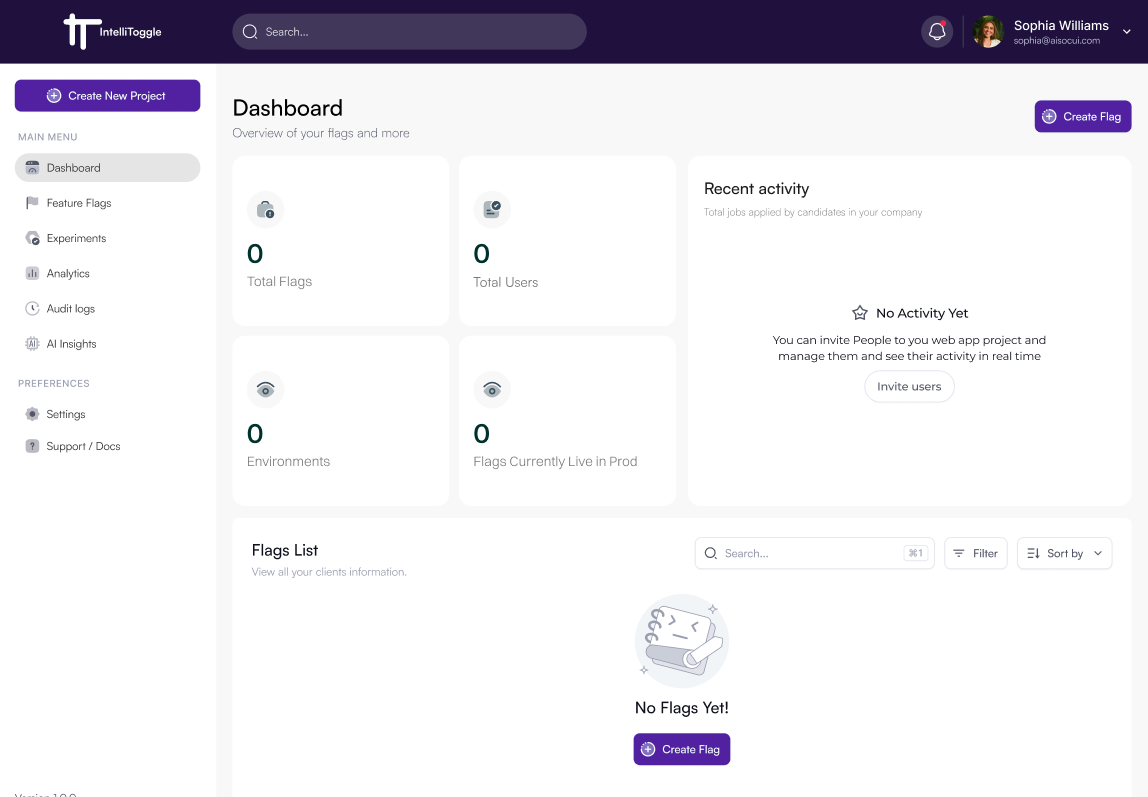The image size is (1148, 797).
Task: View the Audit logs
Action: pos(72,308)
